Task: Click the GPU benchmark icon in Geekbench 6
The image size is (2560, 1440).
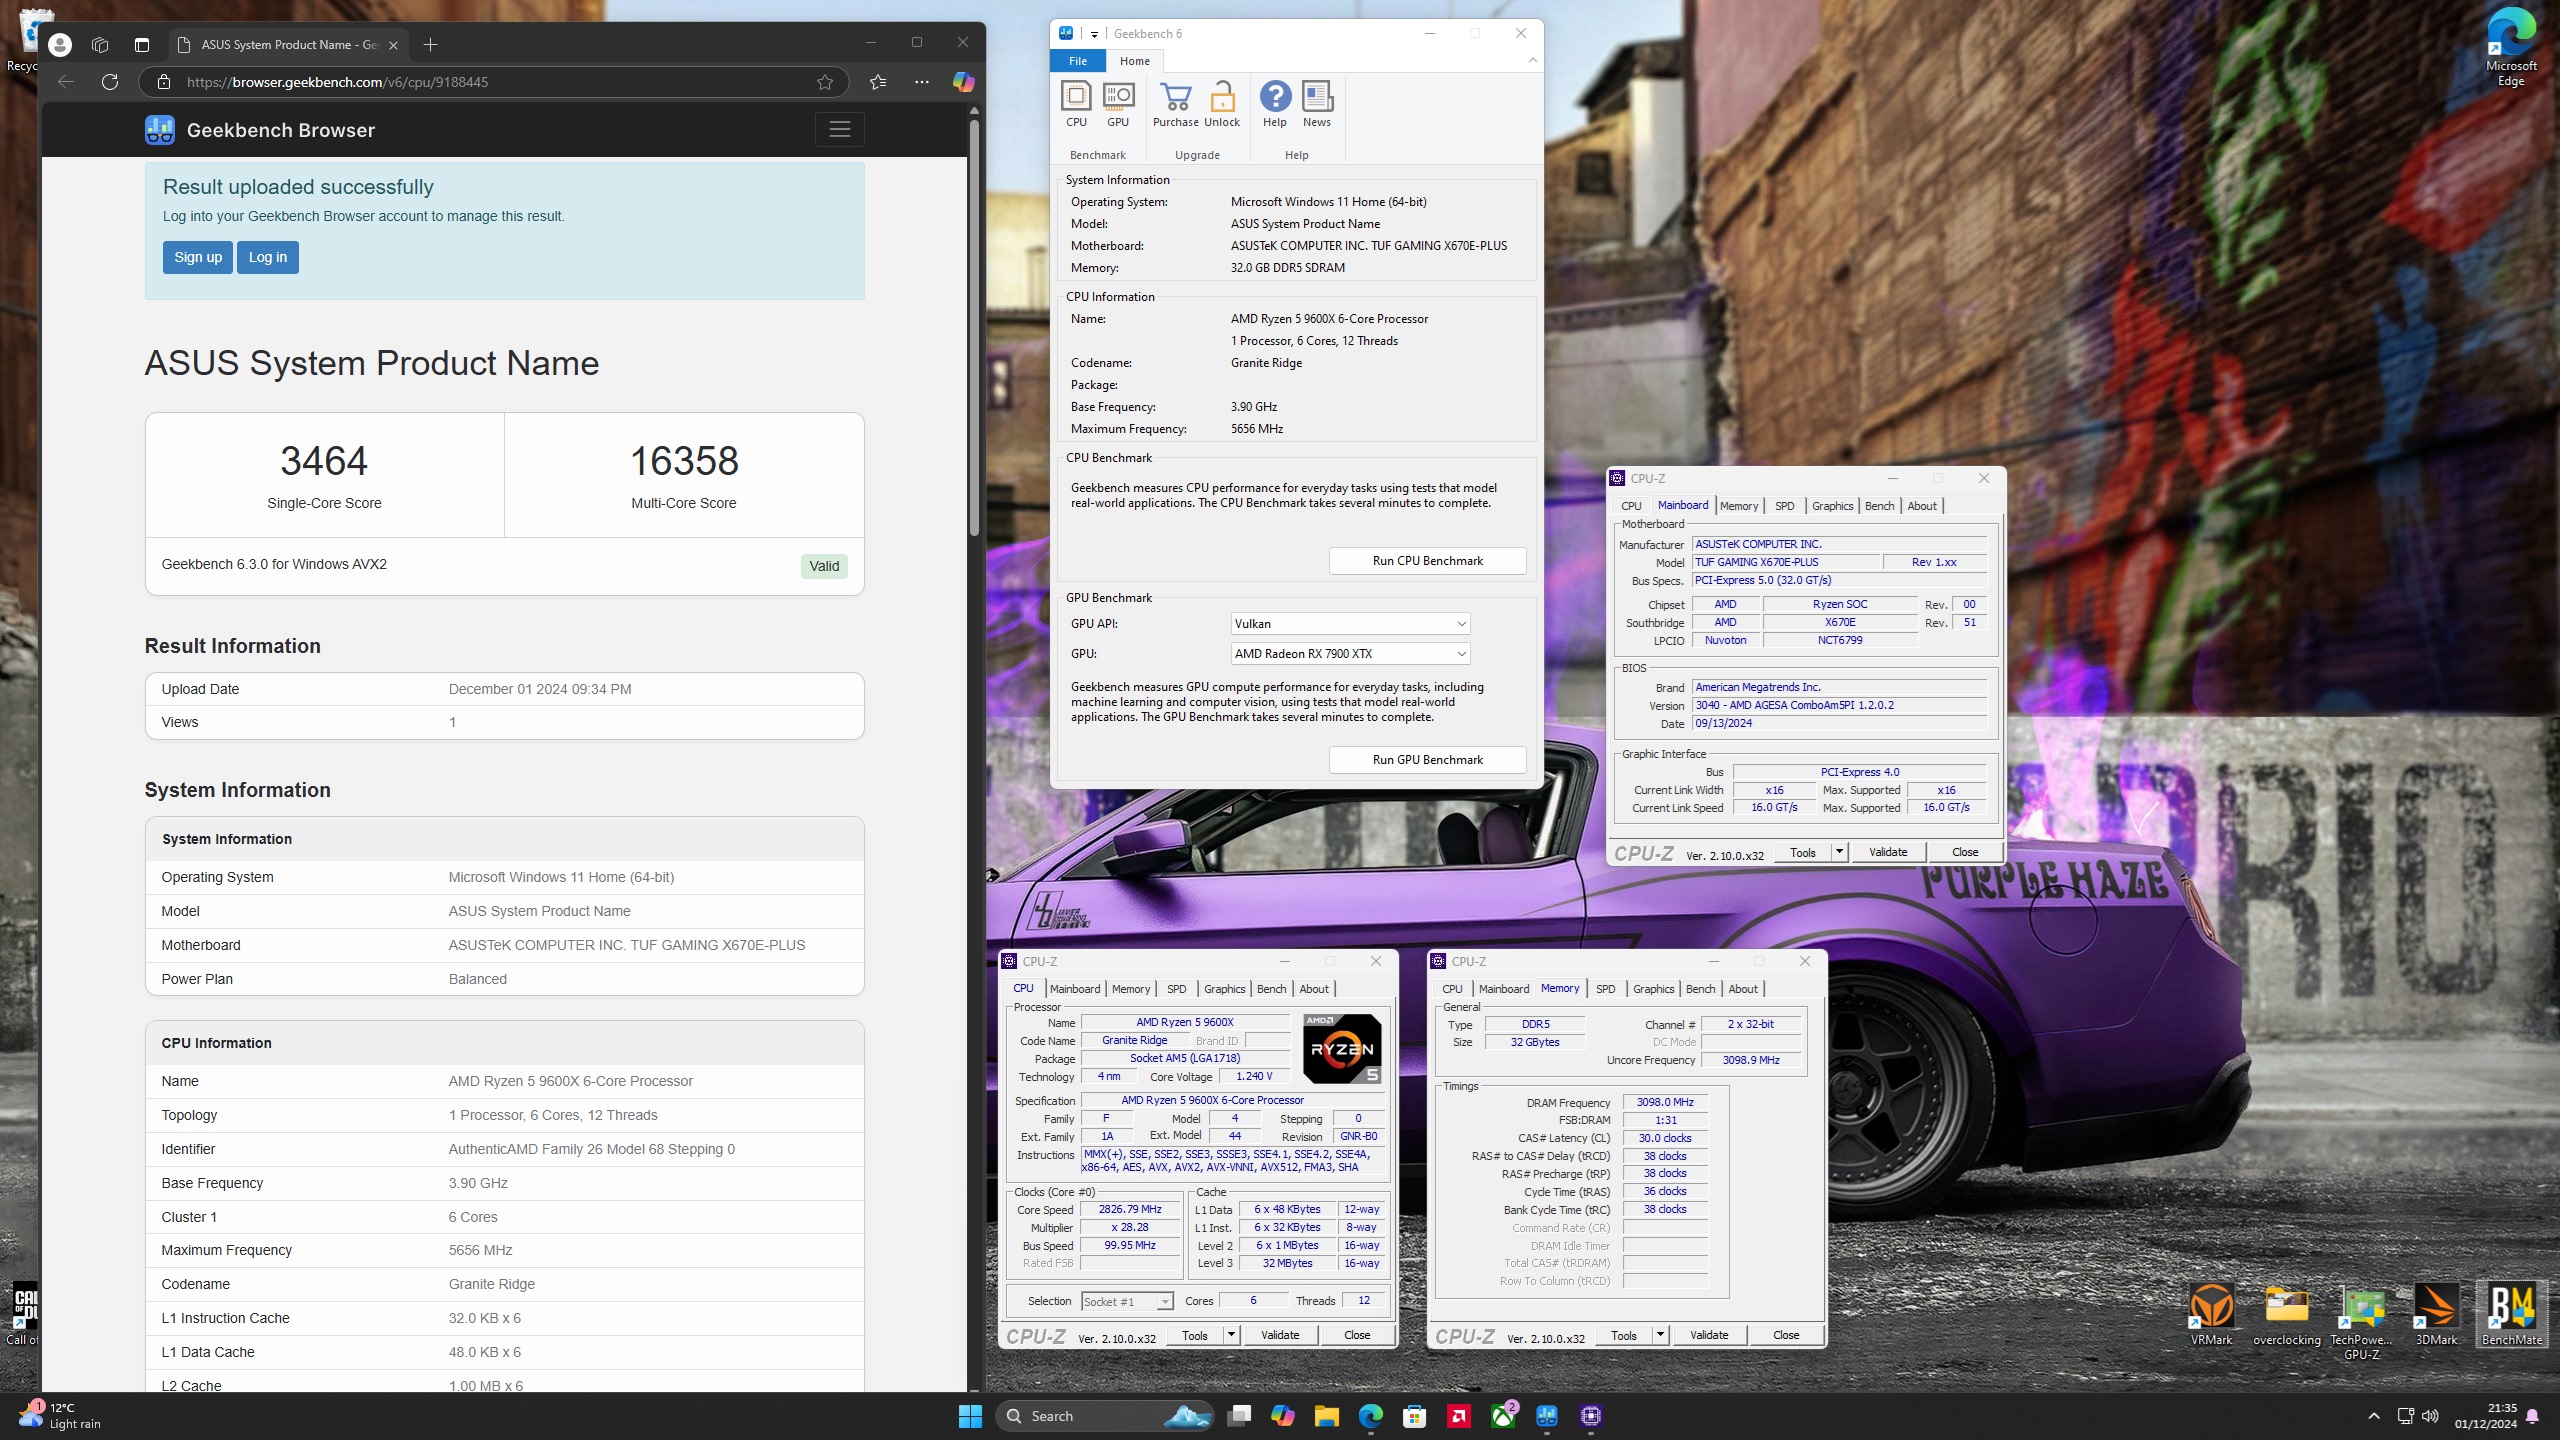Action: (1118, 105)
